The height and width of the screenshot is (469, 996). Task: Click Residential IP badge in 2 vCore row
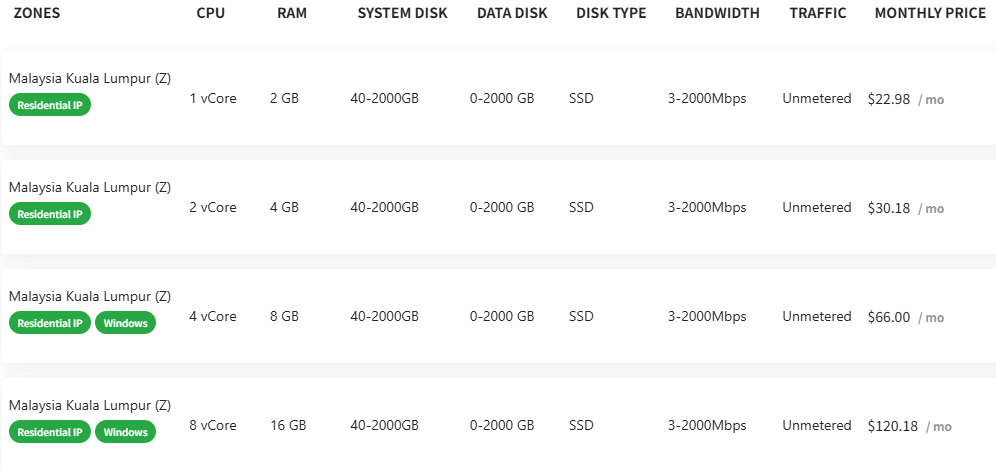[50, 214]
